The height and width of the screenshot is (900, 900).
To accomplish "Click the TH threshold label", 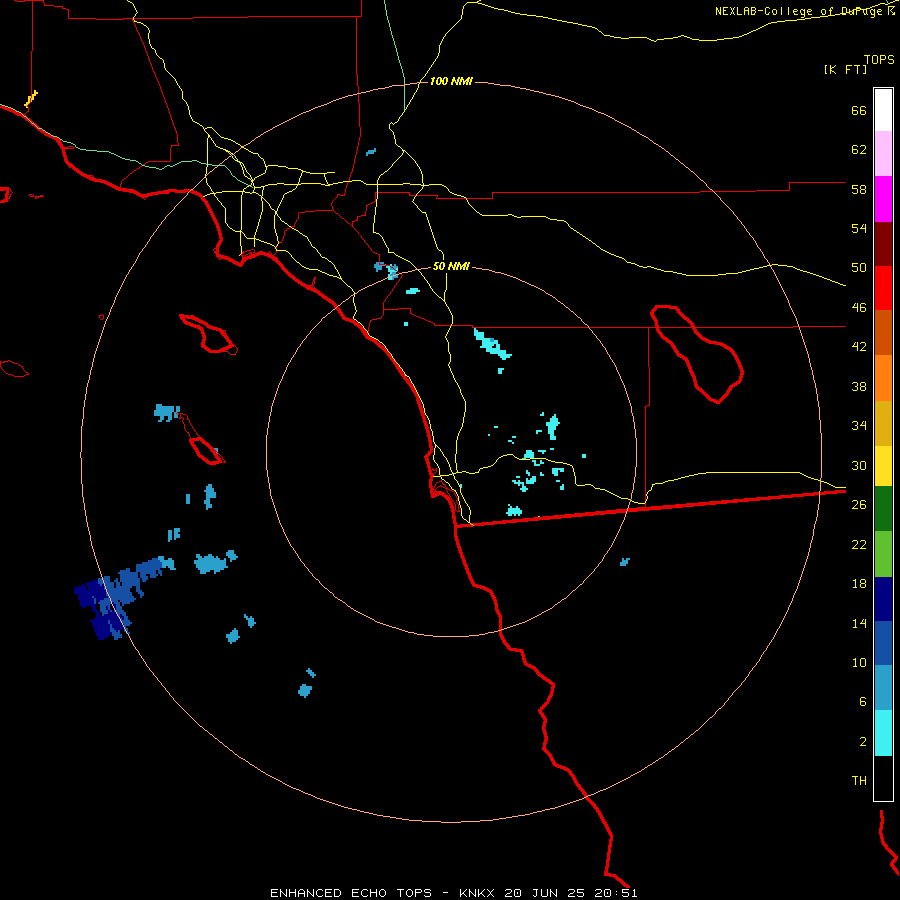I will tap(859, 781).
